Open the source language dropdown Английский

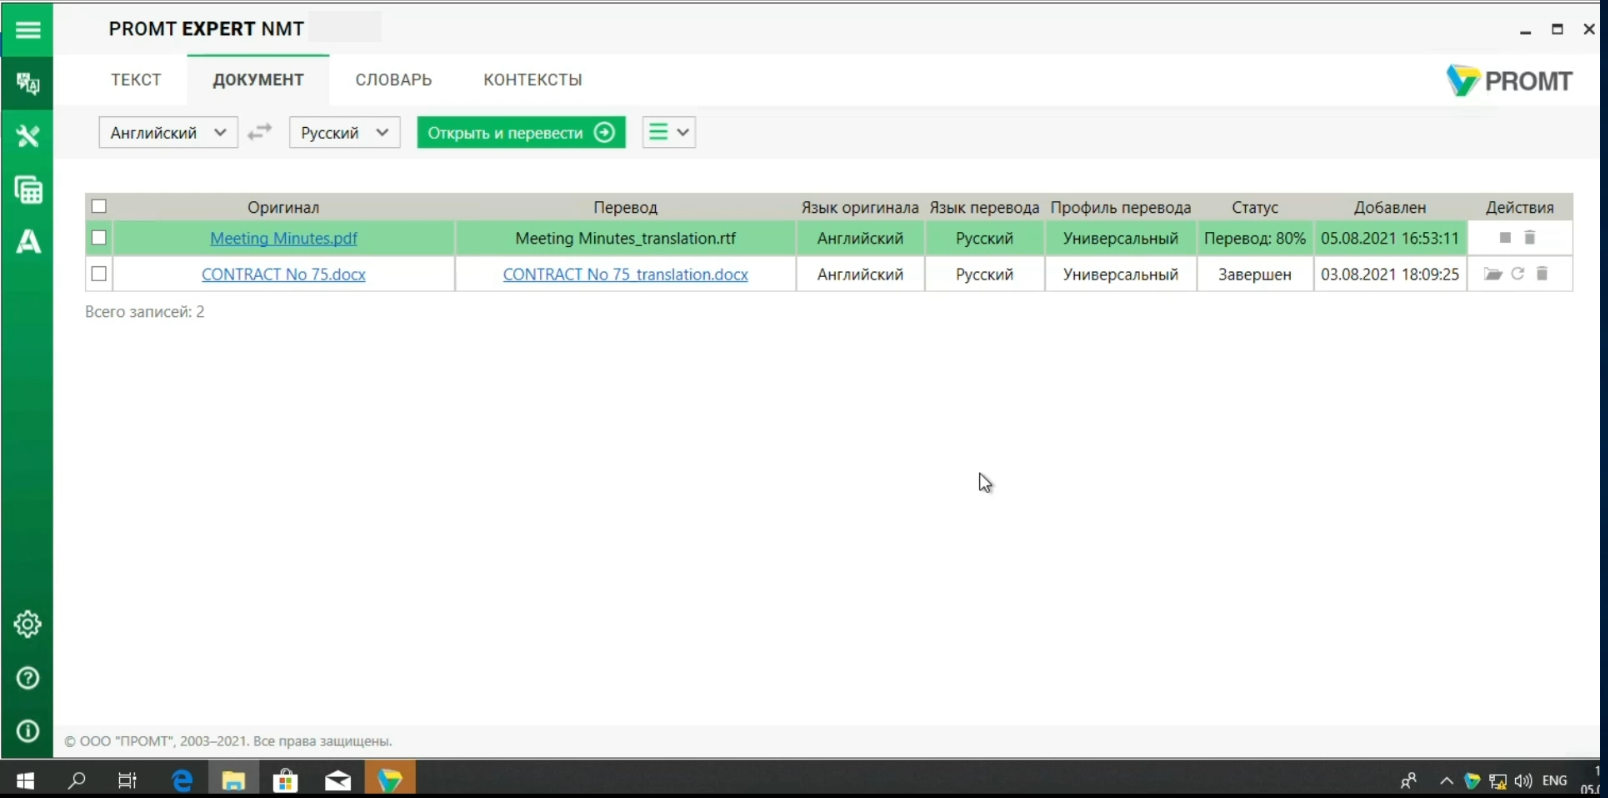click(x=168, y=132)
